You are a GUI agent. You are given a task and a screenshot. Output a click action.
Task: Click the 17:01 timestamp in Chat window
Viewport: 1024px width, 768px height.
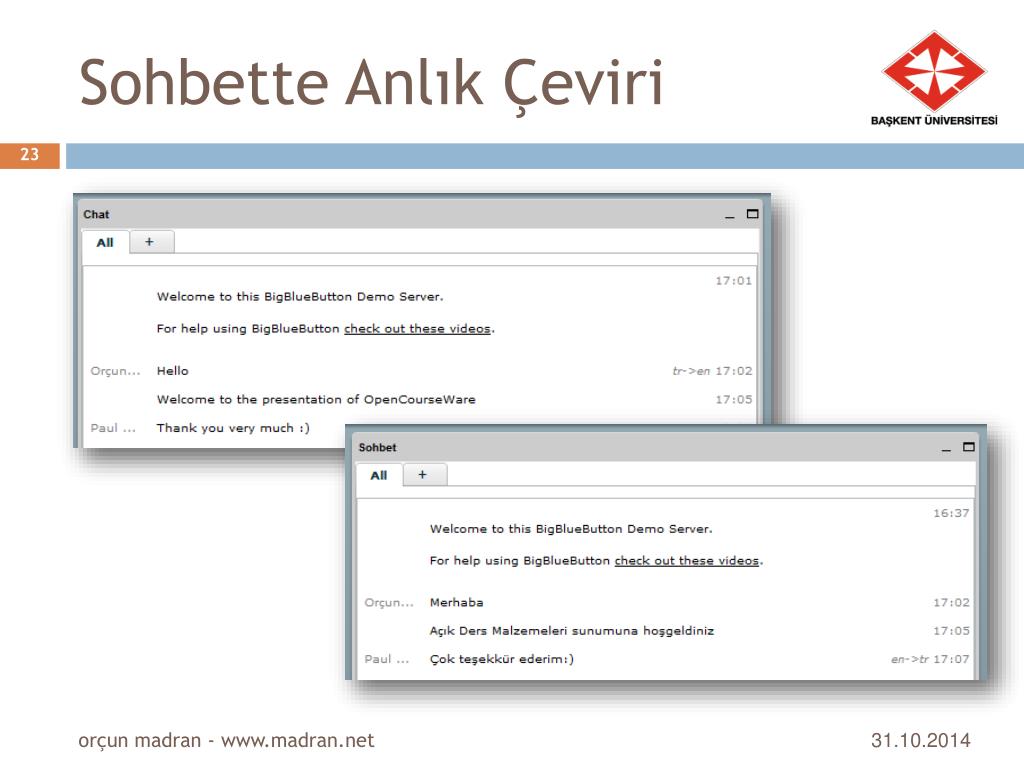733,281
